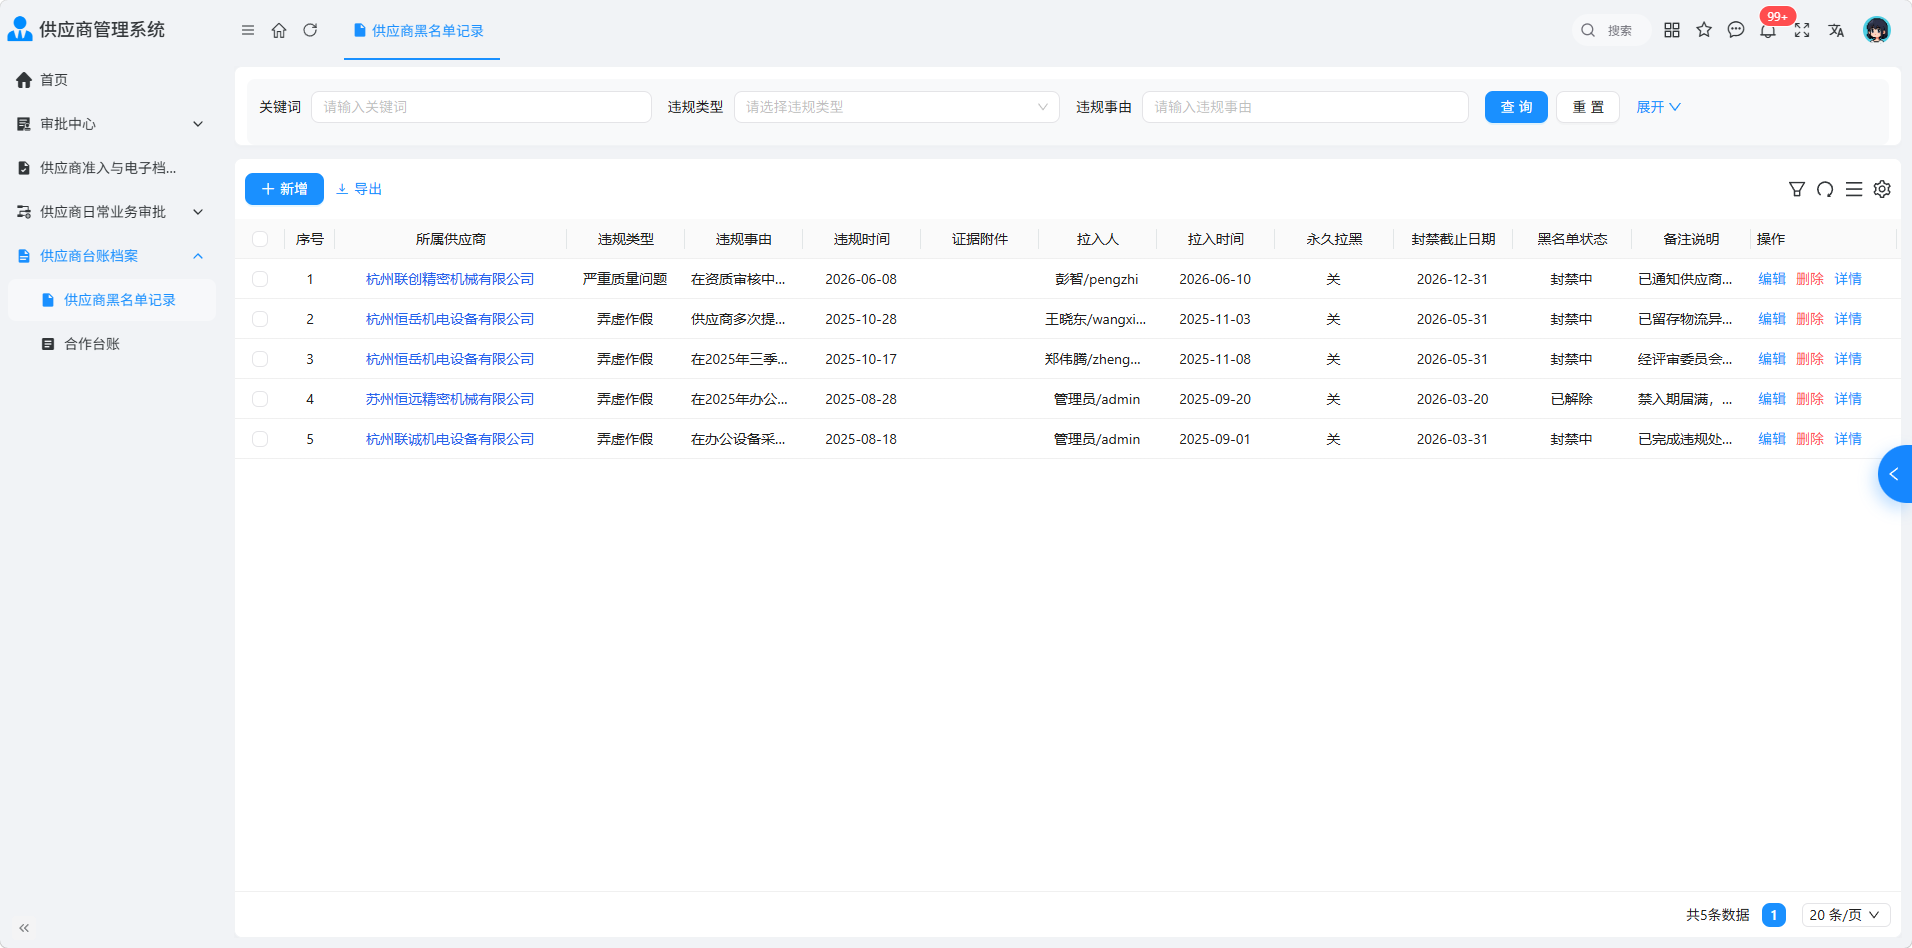
Task: Expand the 审批中心 sidebar menu
Action: pos(110,124)
